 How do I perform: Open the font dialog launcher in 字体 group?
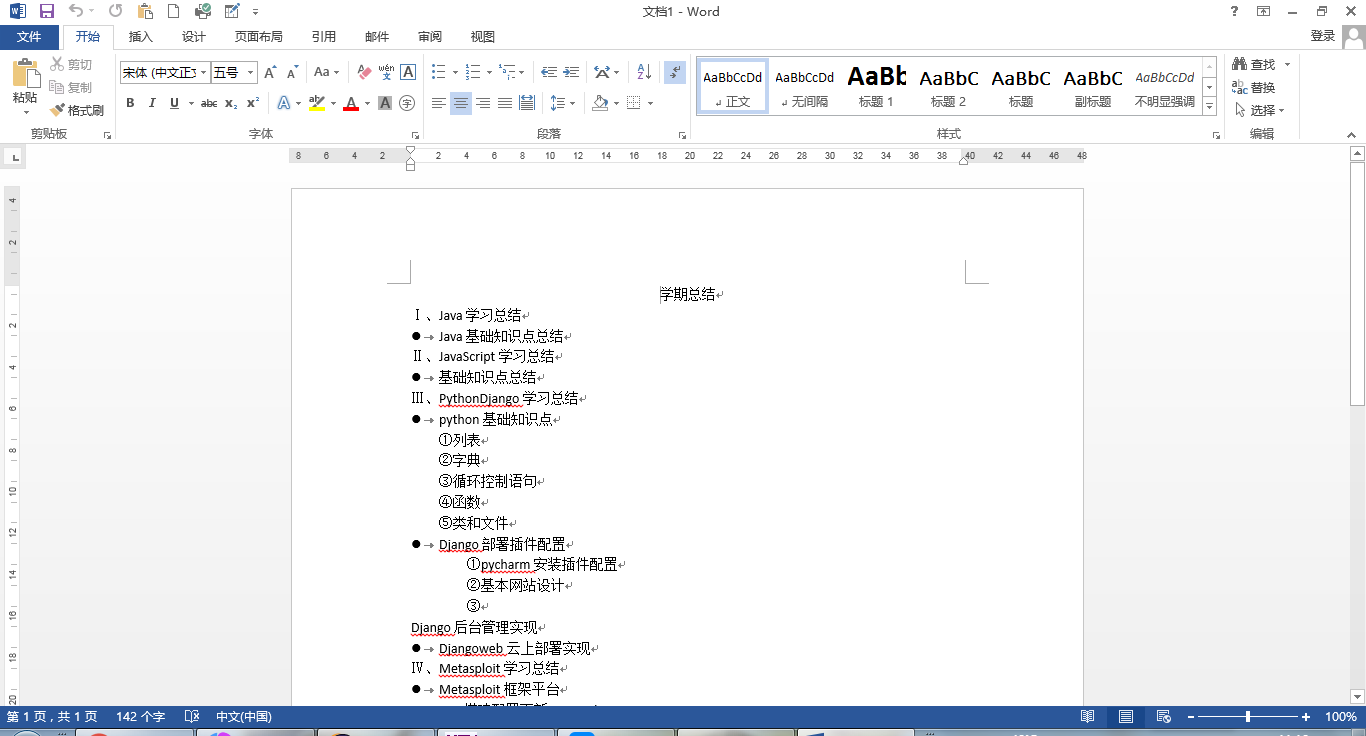[415, 134]
